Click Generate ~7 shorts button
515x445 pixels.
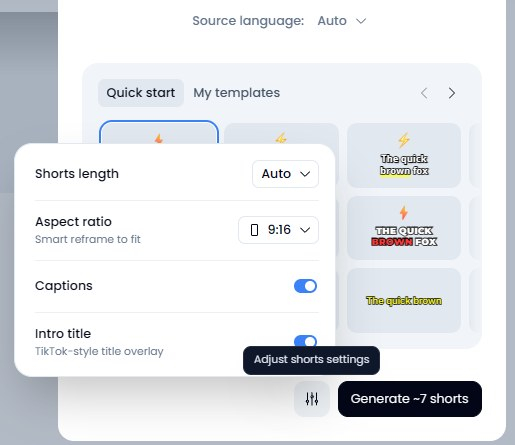point(410,399)
